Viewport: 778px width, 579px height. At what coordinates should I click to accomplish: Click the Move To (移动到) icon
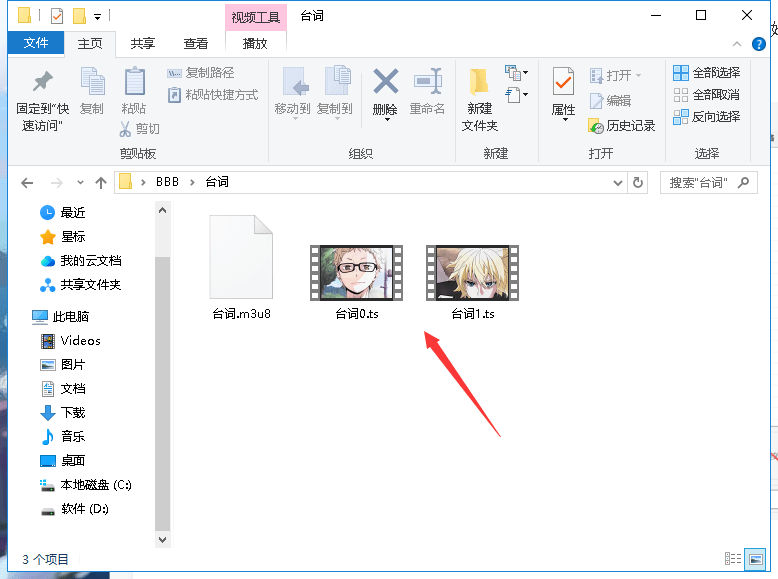pos(295,81)
